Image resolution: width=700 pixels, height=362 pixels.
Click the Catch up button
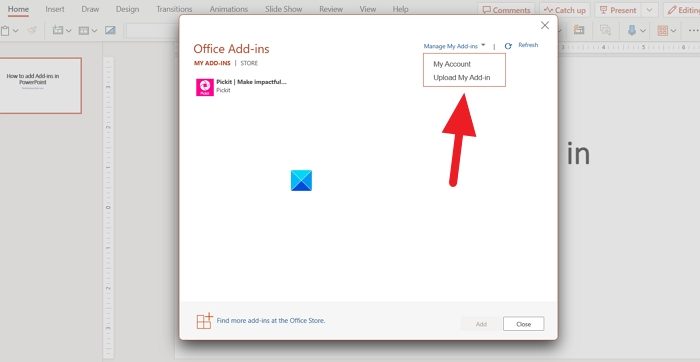565,10
